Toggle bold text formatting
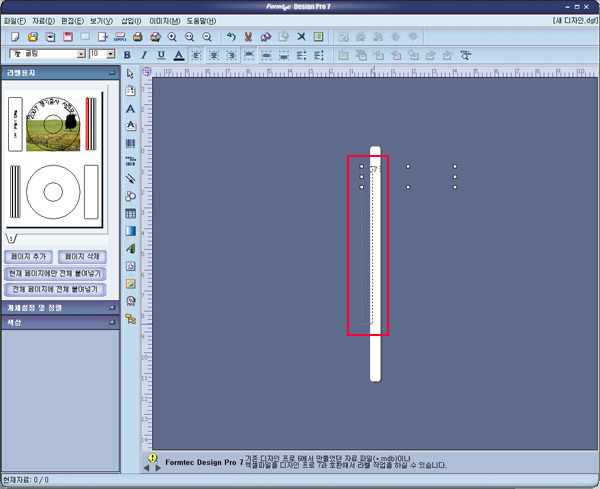Viewport: 600px width, 489px height. (x=128, y=55)
